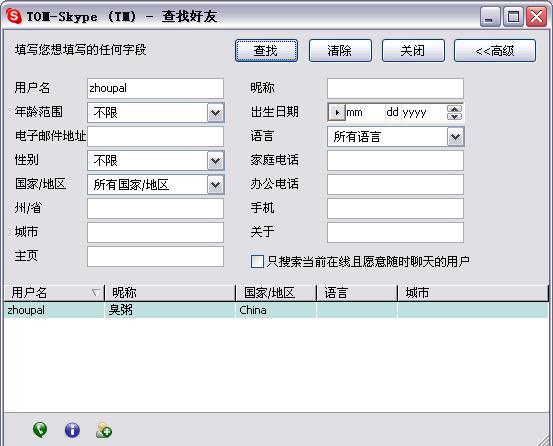Click the green call phone icon

pyautogui.click(x=40, y=430)
